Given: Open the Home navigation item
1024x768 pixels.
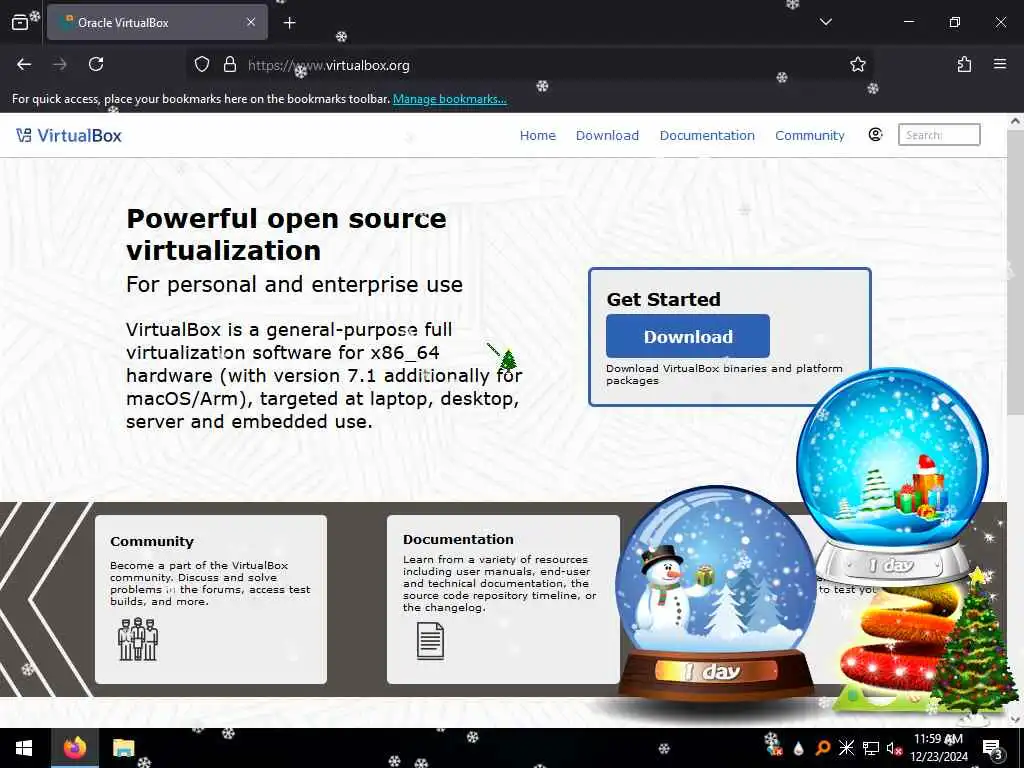Looking at the screenshot, I should point(537,135).
